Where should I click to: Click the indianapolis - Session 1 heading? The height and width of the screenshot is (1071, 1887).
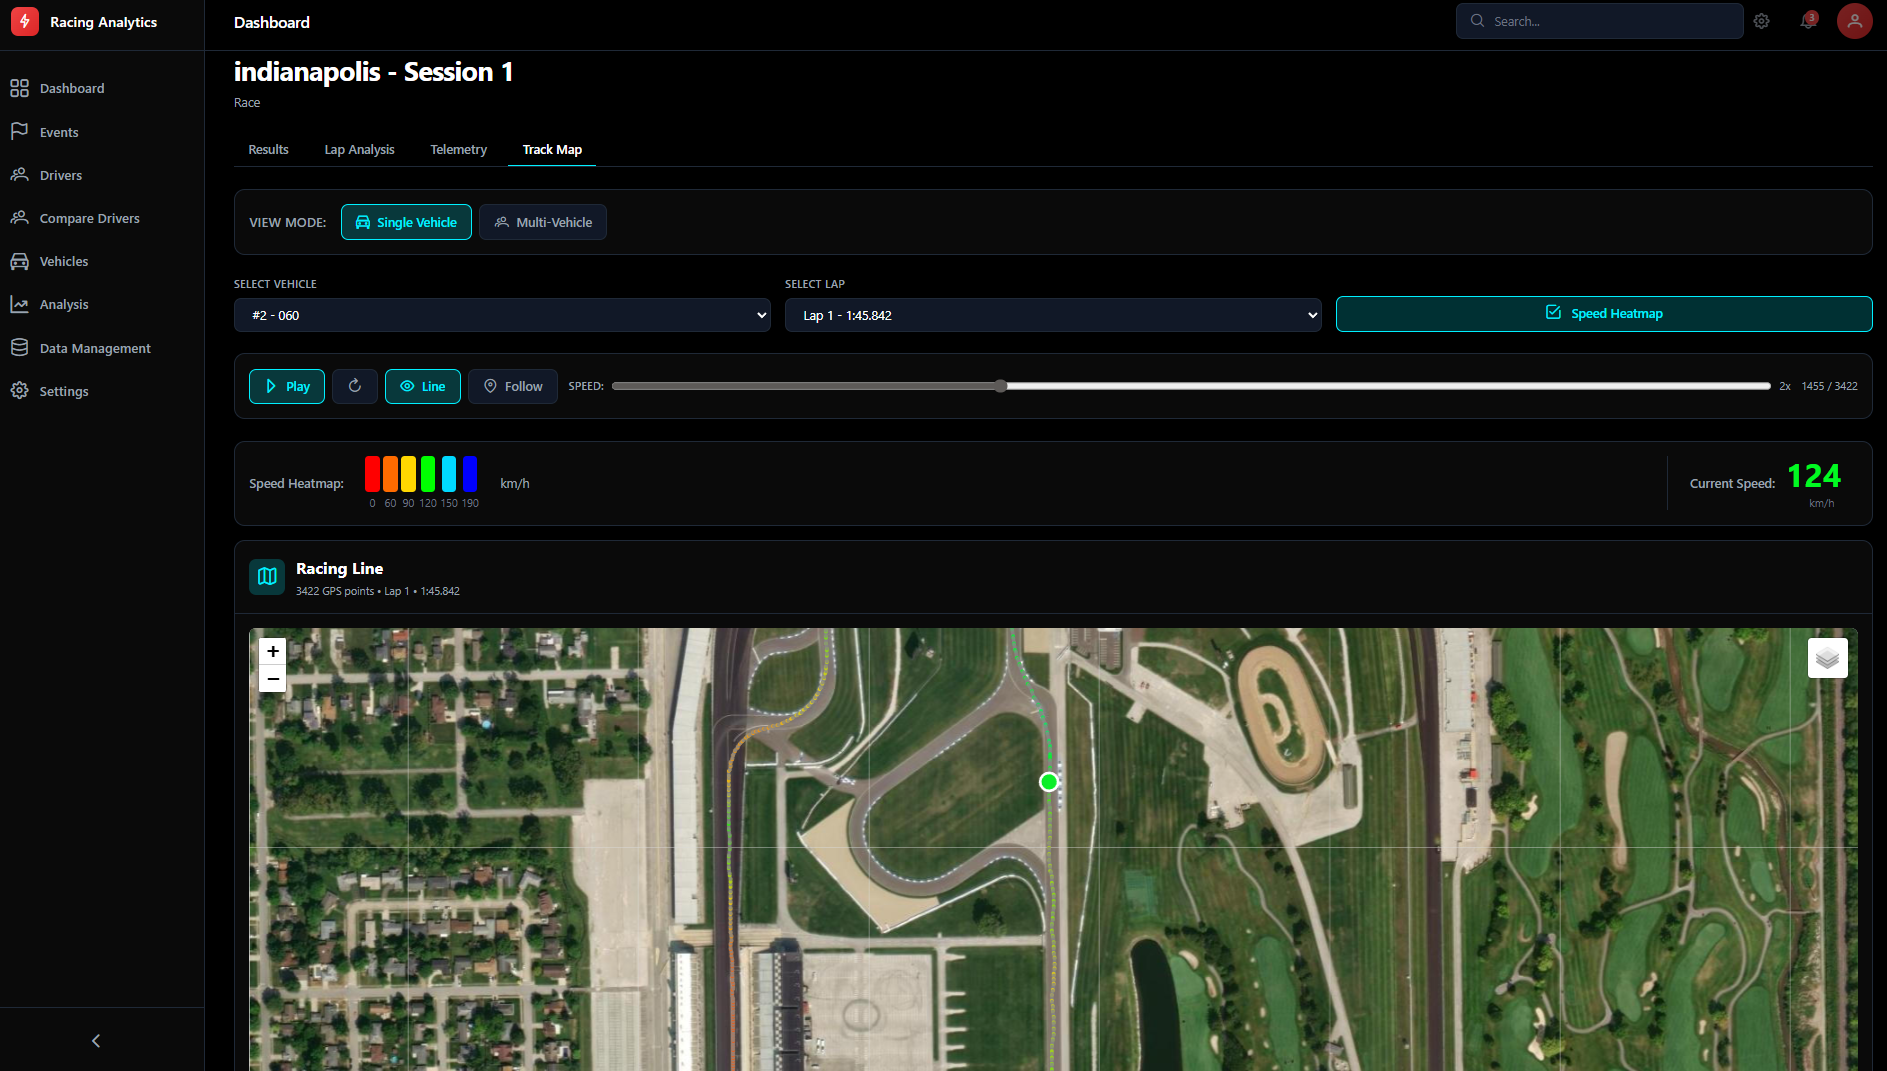373,72
